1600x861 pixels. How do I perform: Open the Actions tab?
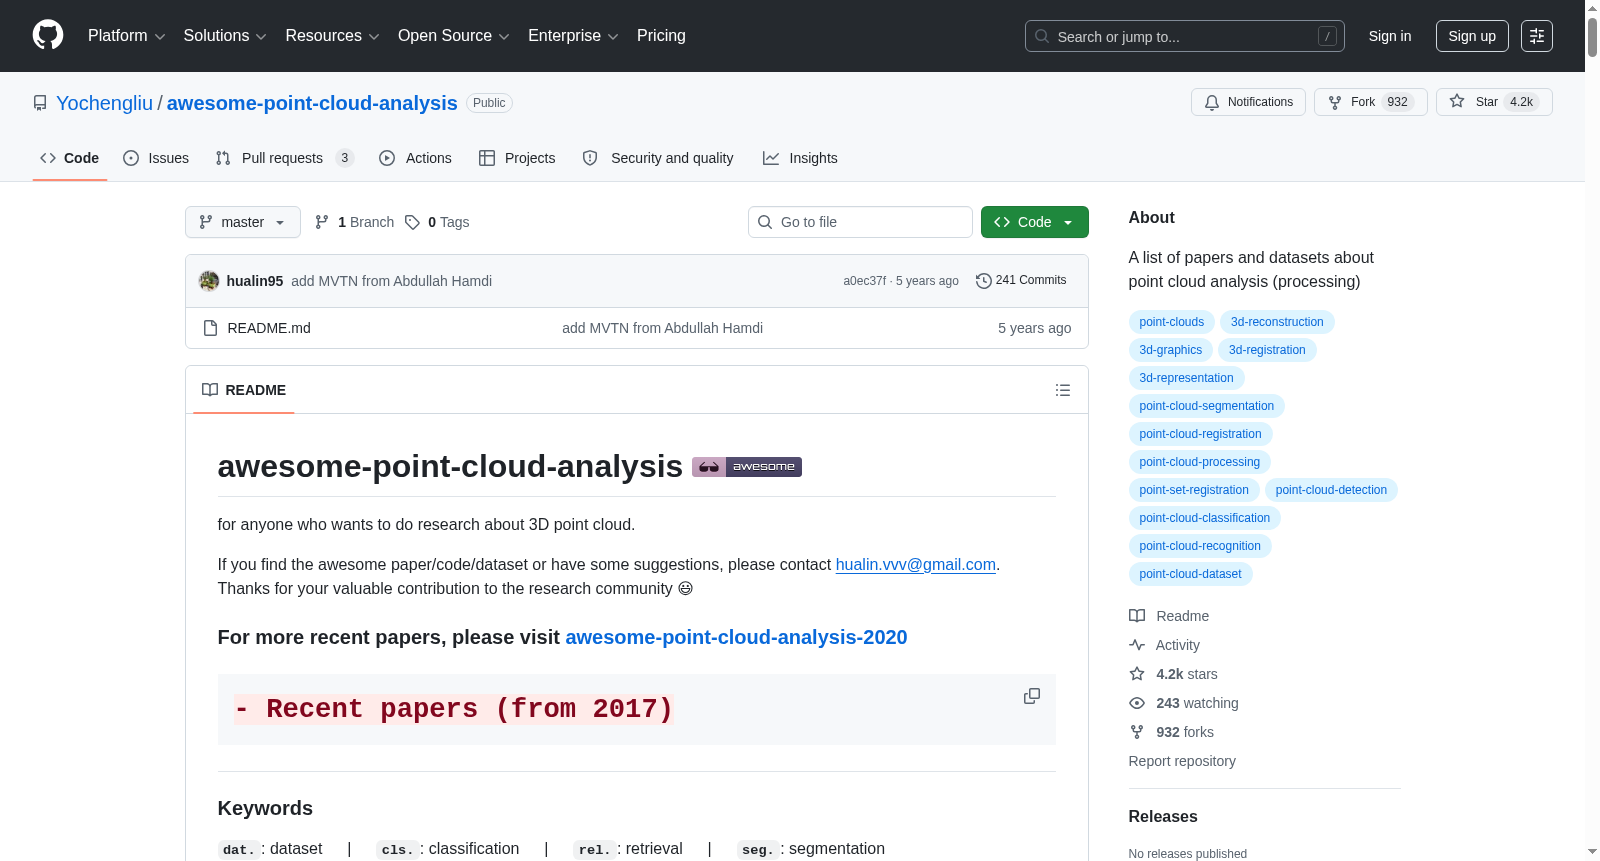coord(416,158)
